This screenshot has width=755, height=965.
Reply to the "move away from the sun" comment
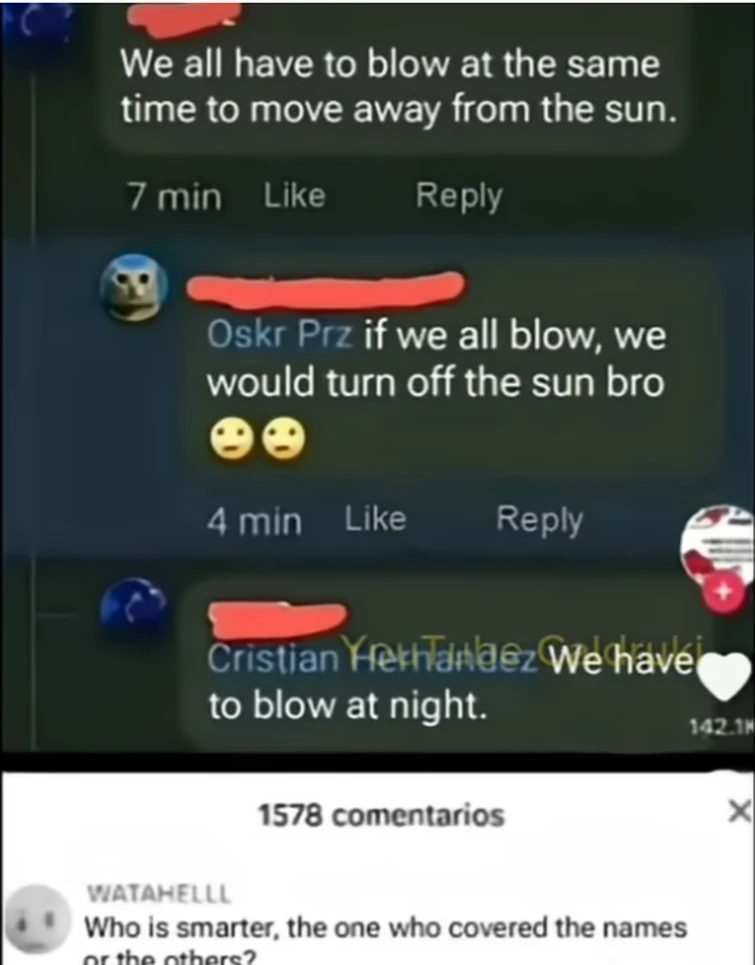pyautogui.click(x=459, y=196)
